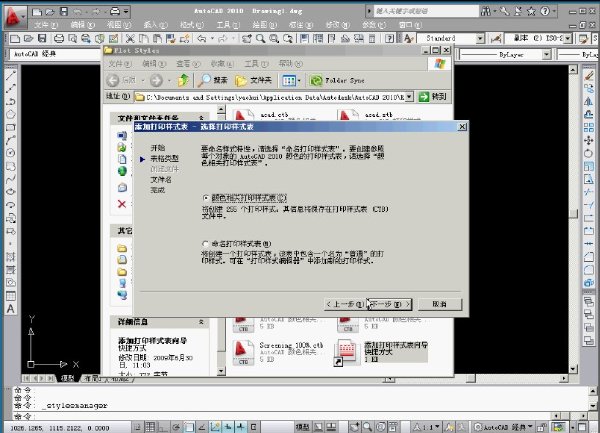Open the File menu in AutoCAD
This screenshot has width=600, height=433.
46,25
